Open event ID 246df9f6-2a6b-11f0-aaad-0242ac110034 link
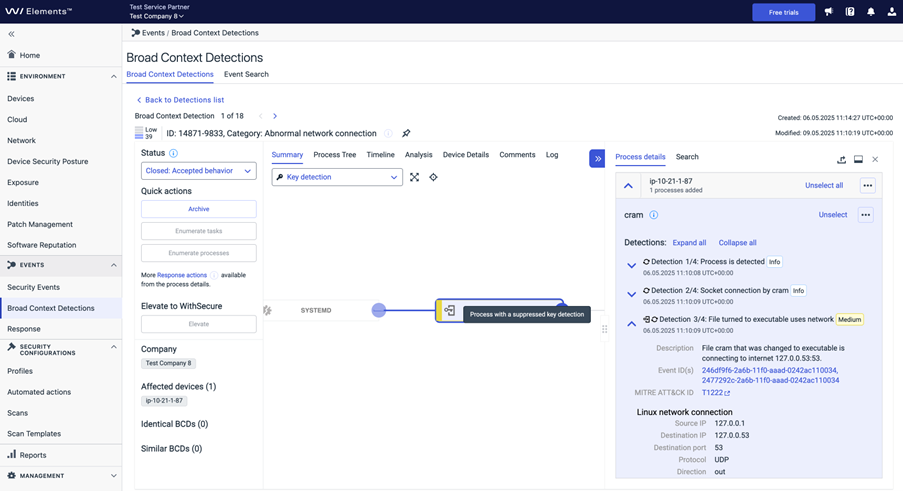Screen dimensions: 903x491 (x=770, y=370)
